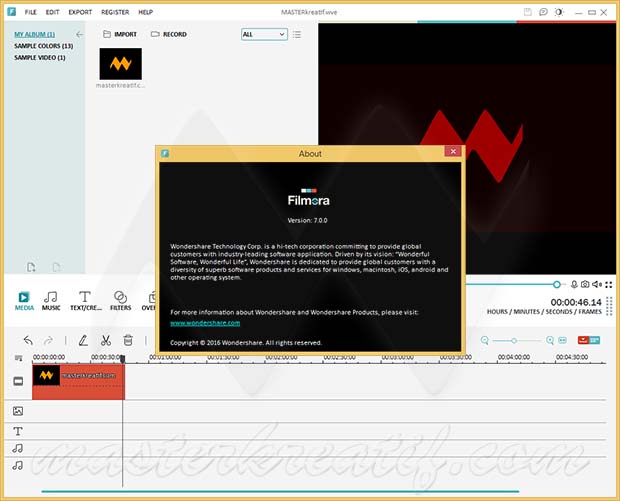The height and width of the screenshot is (501, 620).
Task: Click the Version: 7.0.0 text in About
Action: pyautogui.click(x=308, y=221)
